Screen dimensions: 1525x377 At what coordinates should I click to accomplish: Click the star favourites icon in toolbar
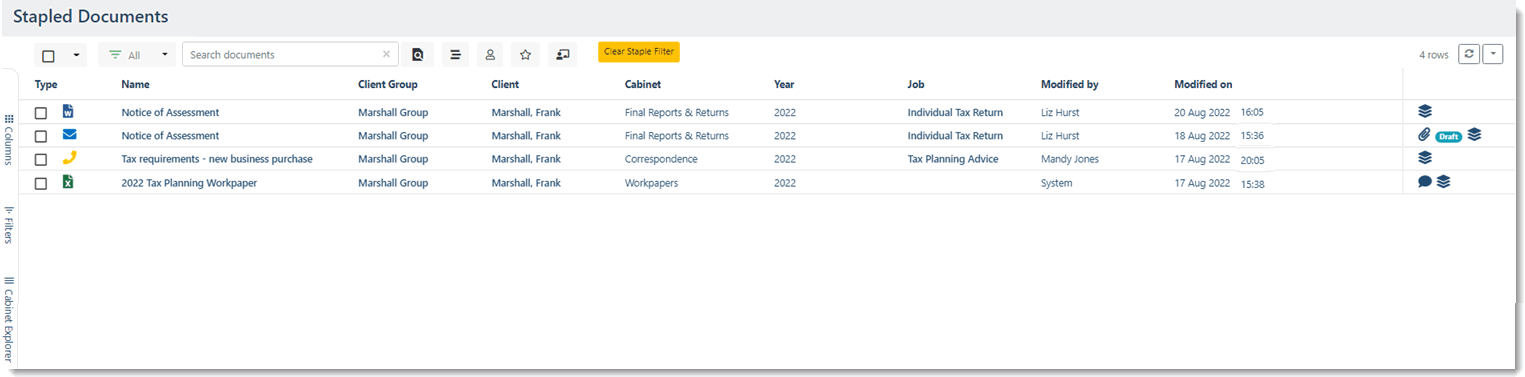[525, 55]
